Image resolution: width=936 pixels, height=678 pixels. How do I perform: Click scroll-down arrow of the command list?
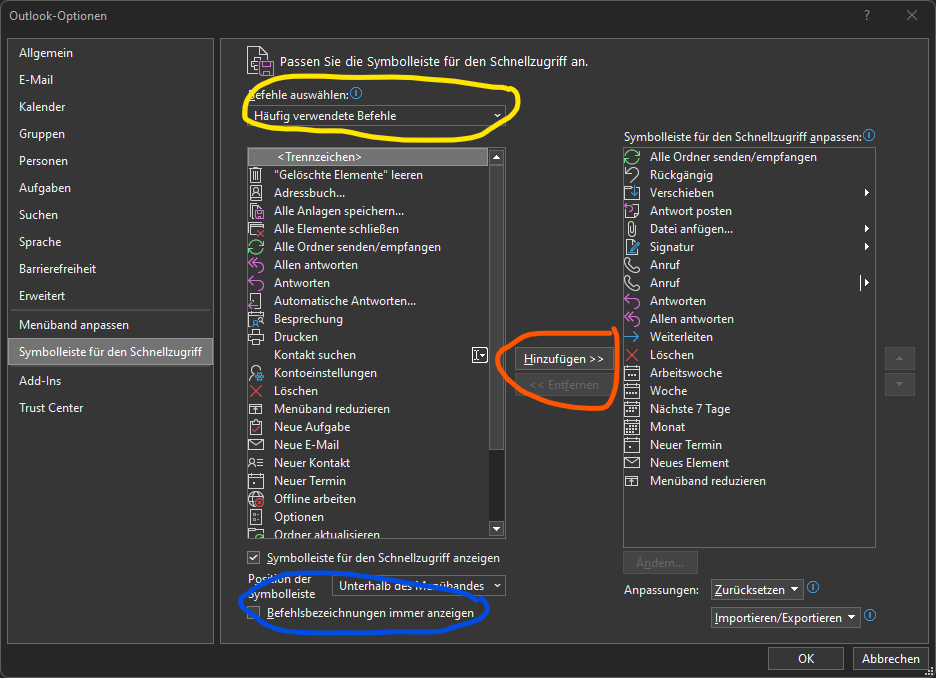tap(497, 529)
